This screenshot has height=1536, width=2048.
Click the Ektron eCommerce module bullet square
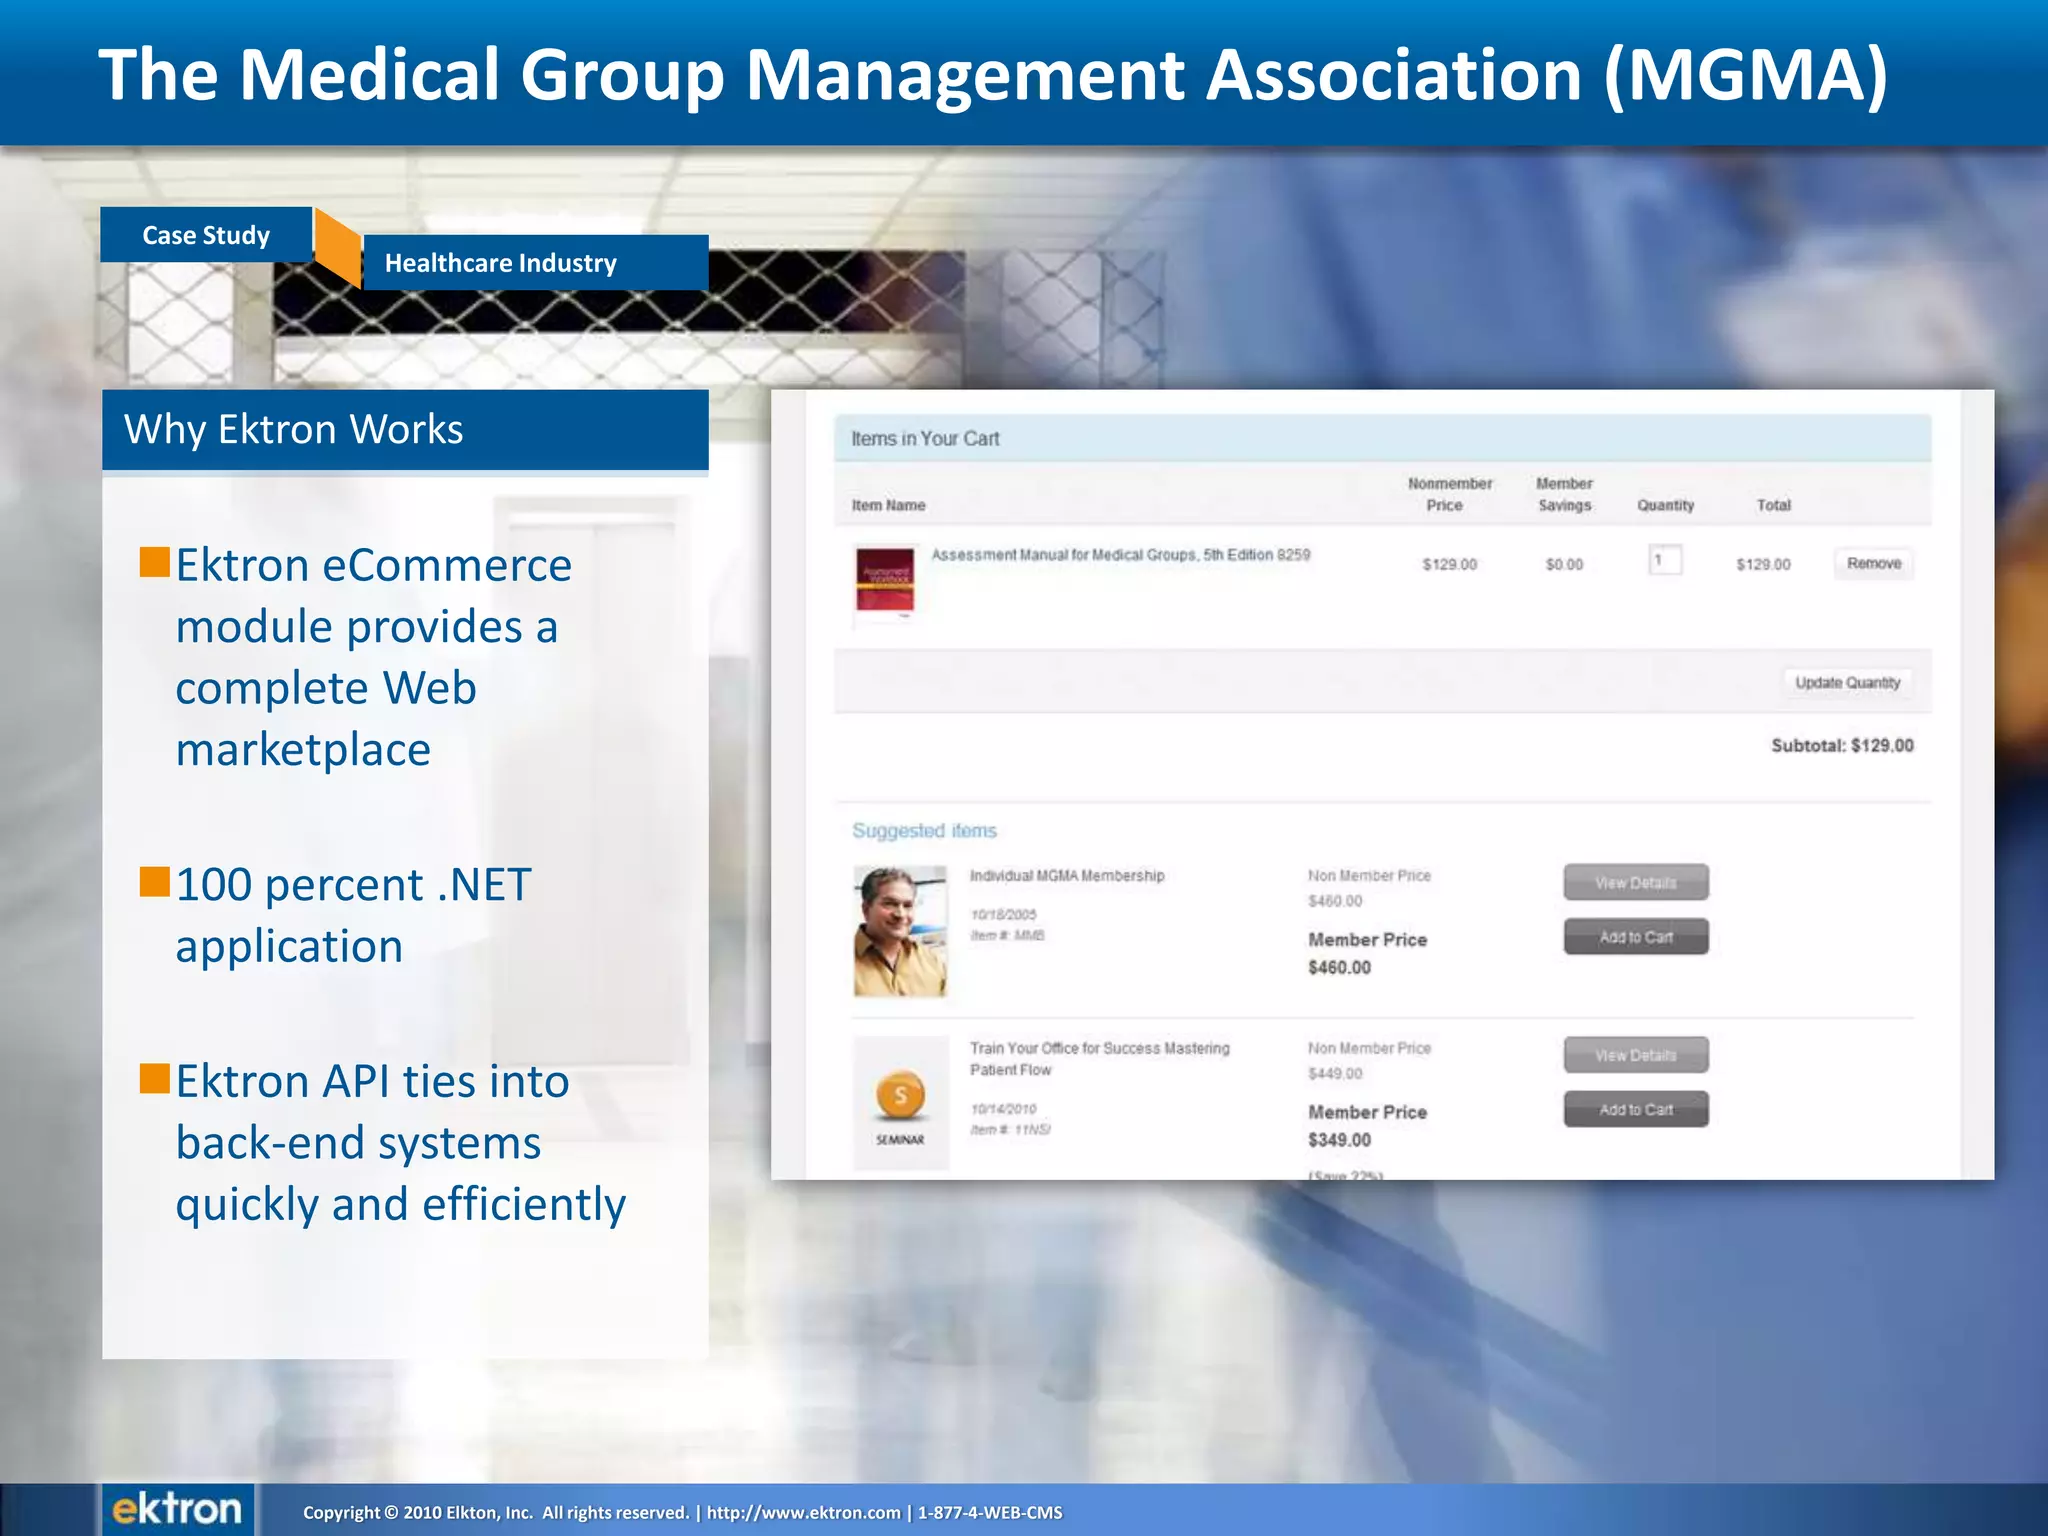[155, 562]
